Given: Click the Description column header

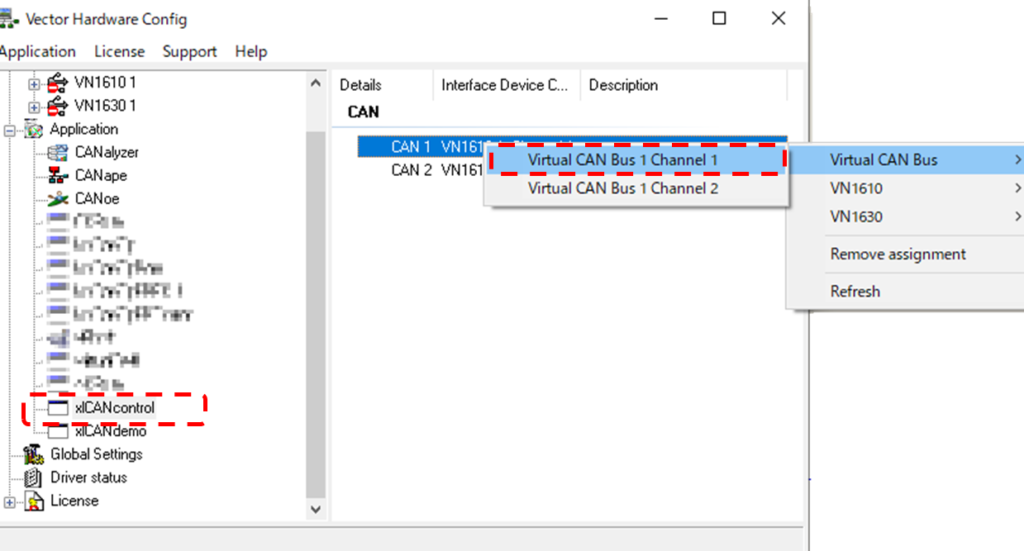Looking at the screenshot, I should point(623,85).
